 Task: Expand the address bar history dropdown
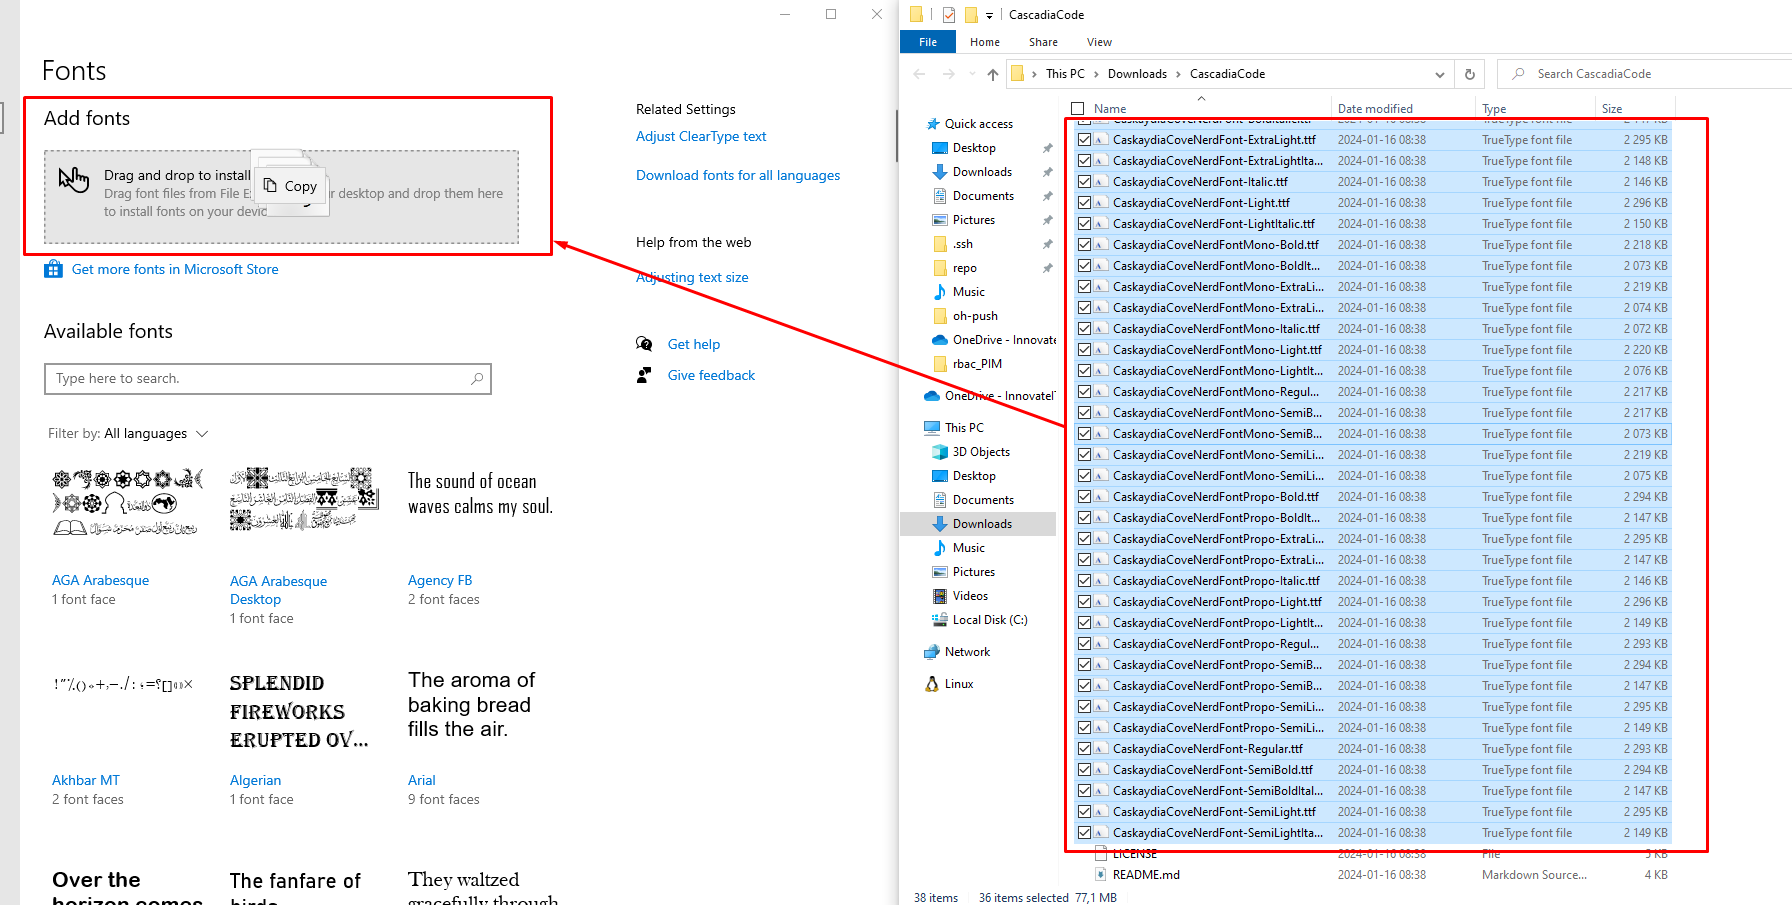pyautogui.click(x=1439, y=74)
